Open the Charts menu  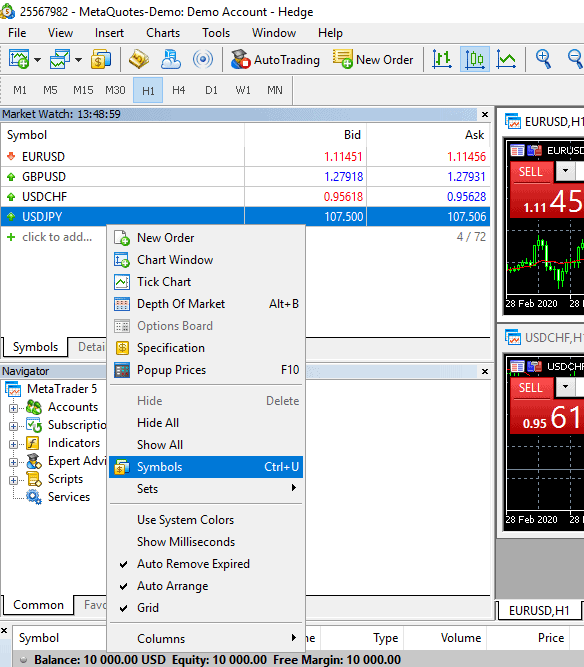pos(163,33)
